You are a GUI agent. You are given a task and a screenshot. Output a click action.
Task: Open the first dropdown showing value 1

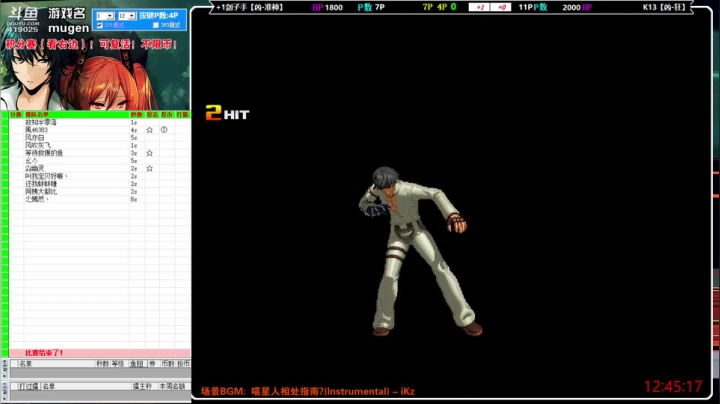[104, 16]
